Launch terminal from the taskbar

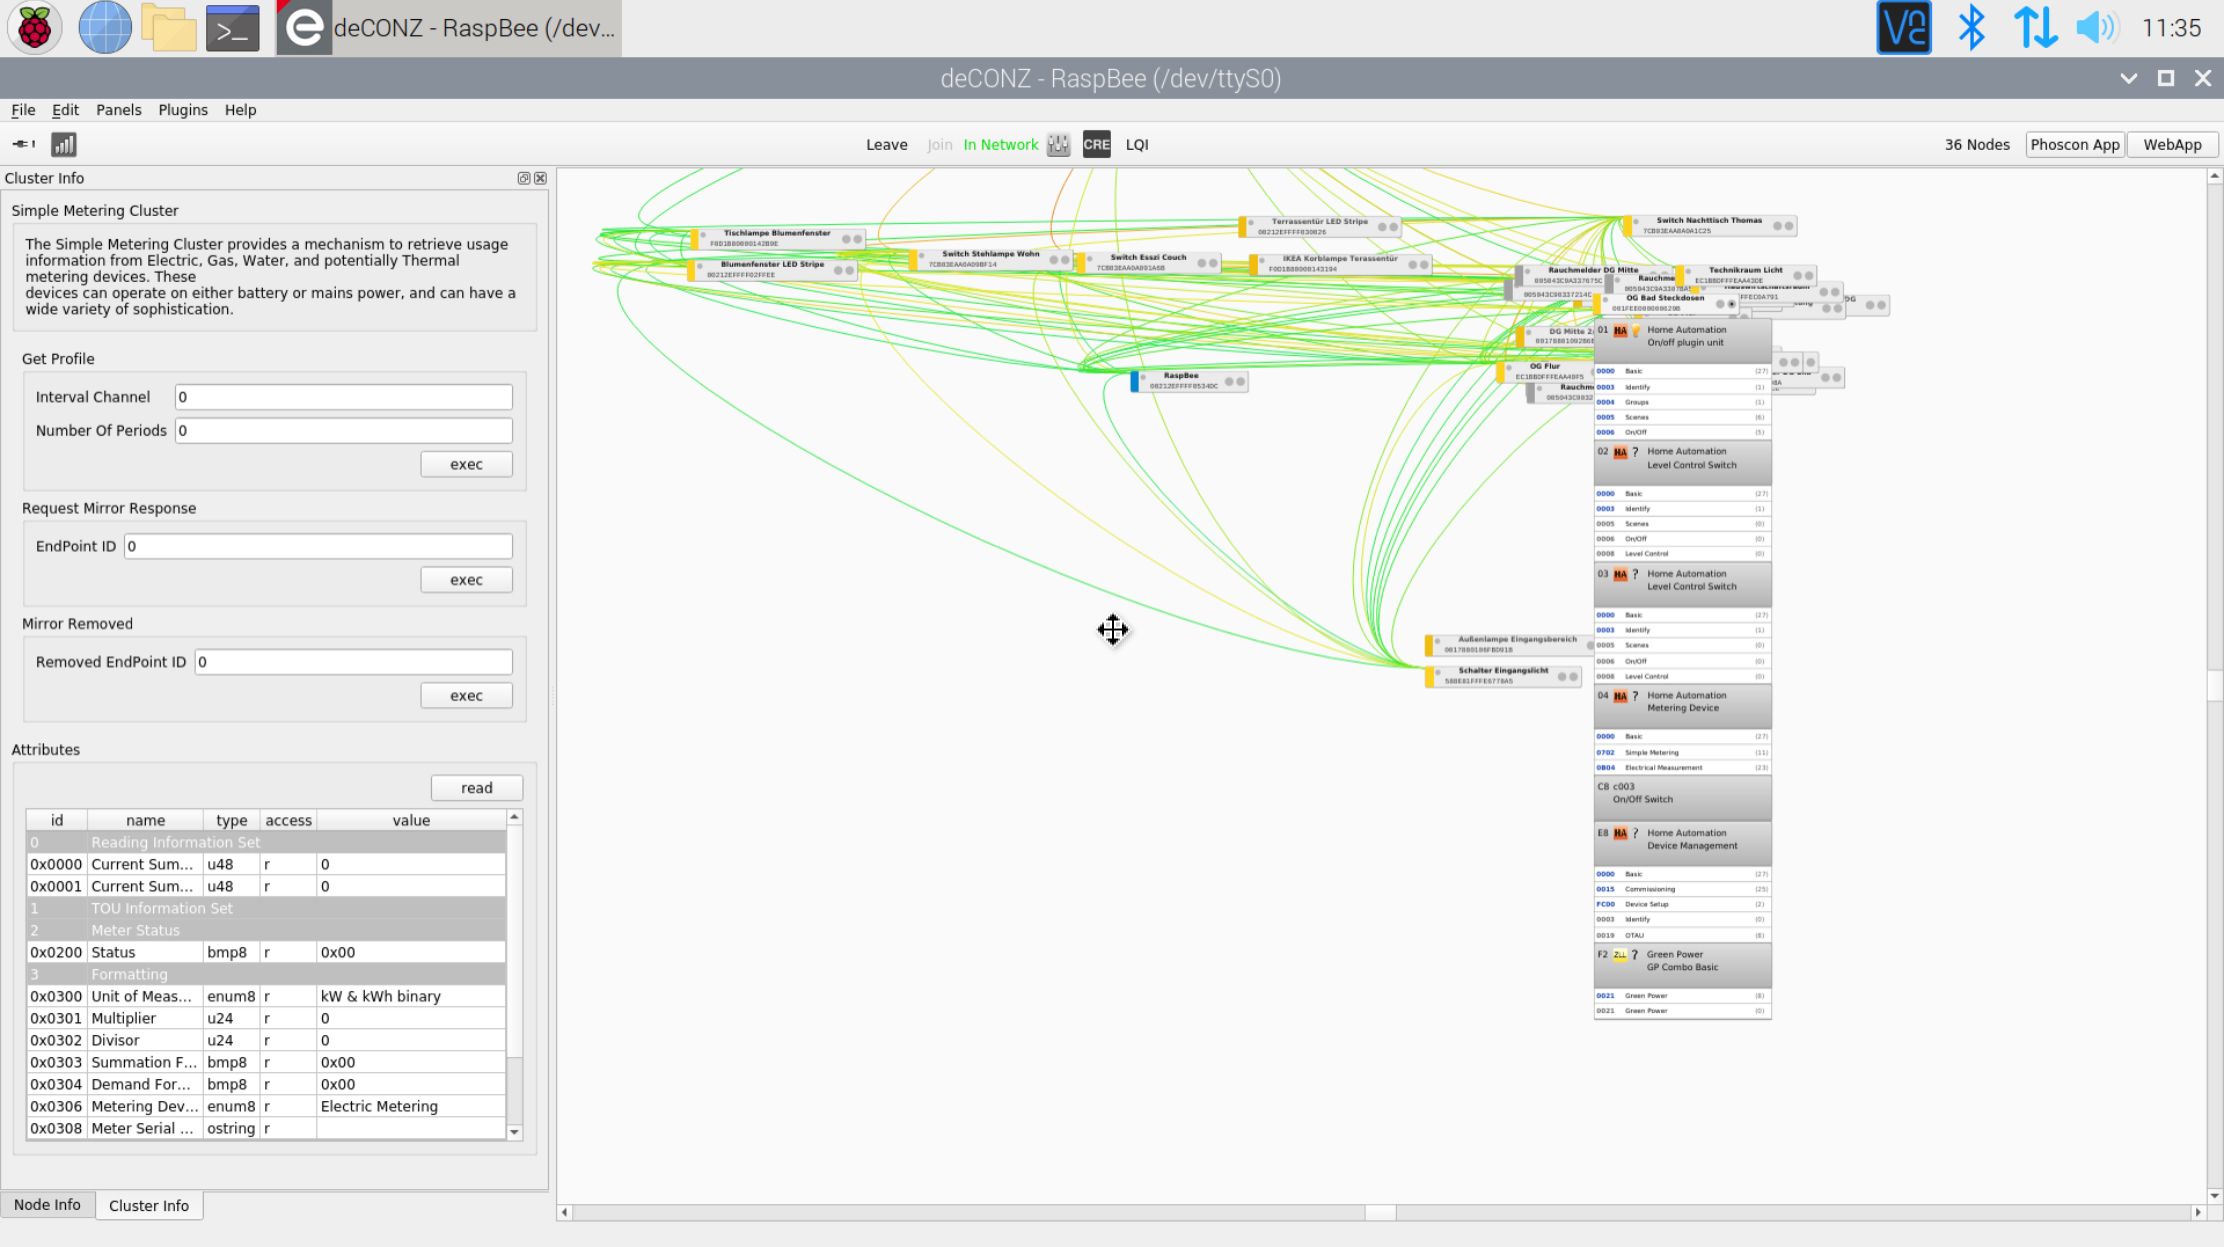(x=232, y=28)
